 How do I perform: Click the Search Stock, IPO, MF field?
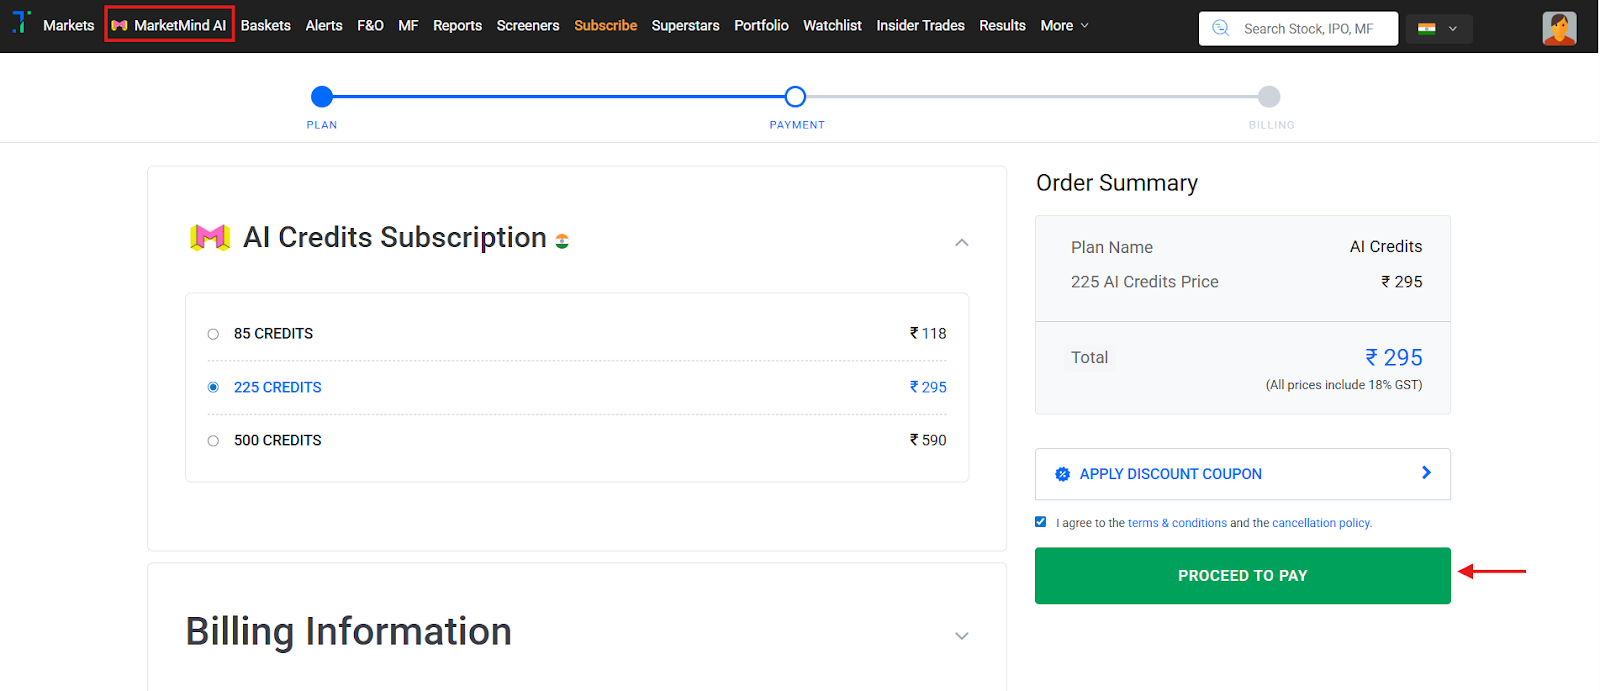tap(1308, 29)
